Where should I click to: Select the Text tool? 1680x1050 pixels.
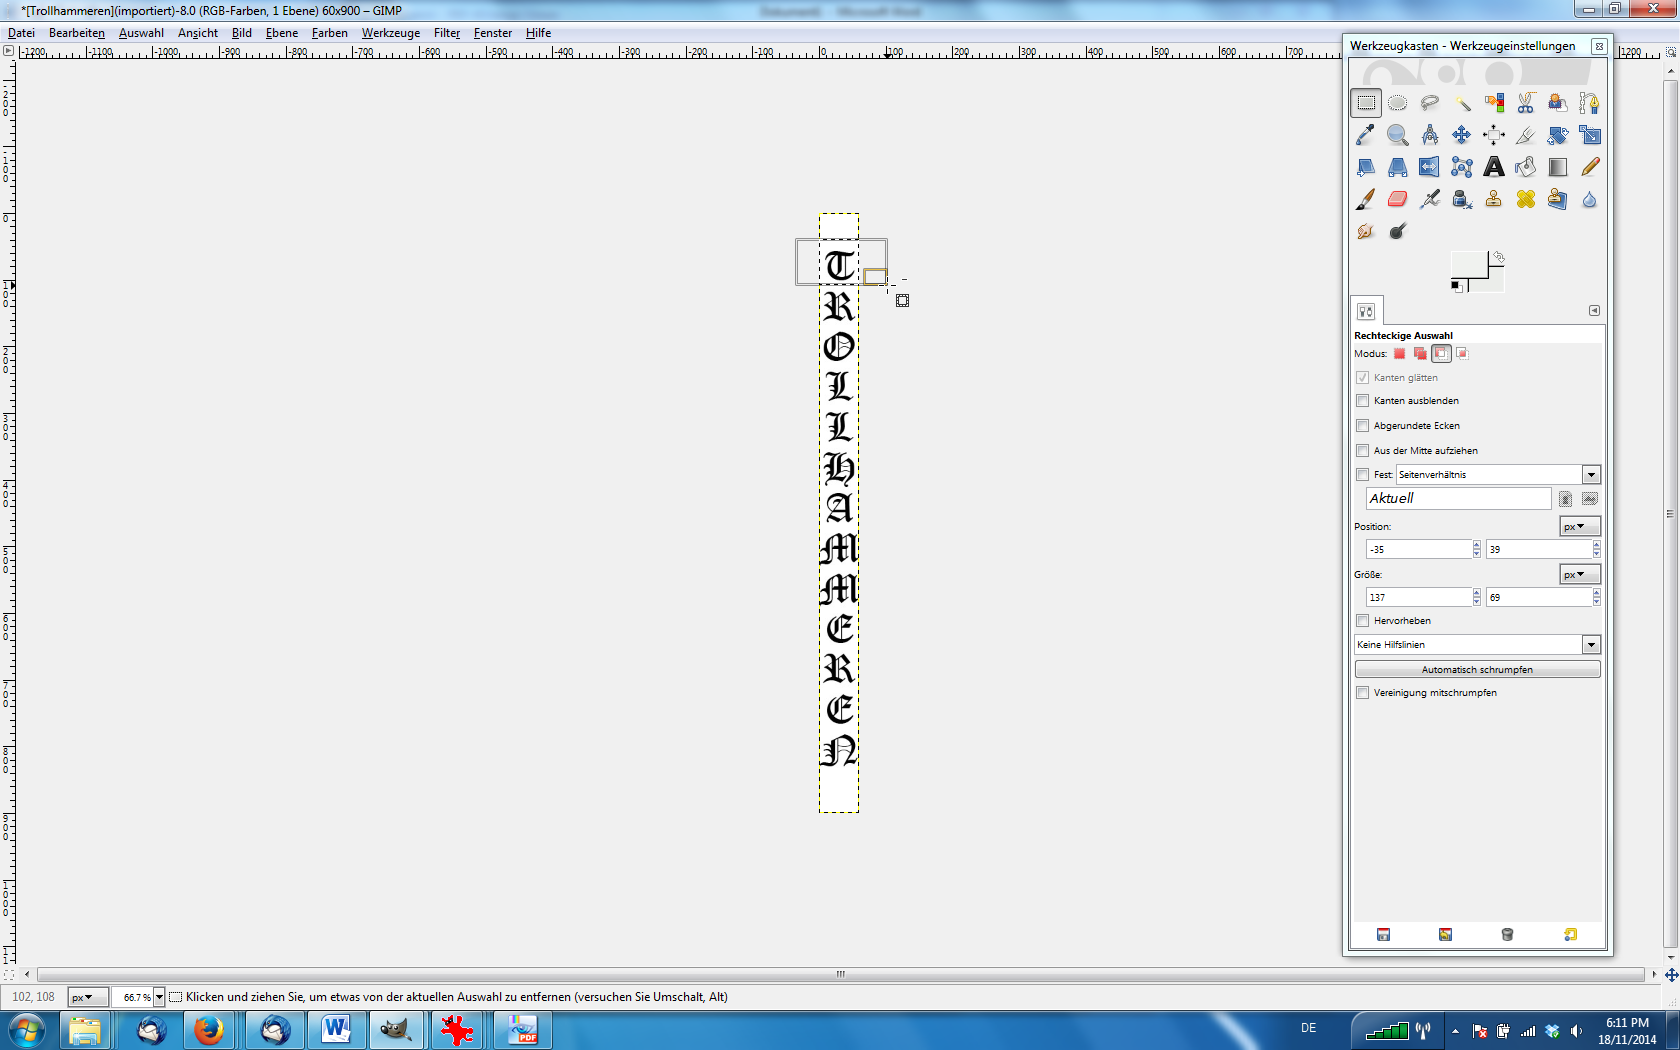(1493, 167)
